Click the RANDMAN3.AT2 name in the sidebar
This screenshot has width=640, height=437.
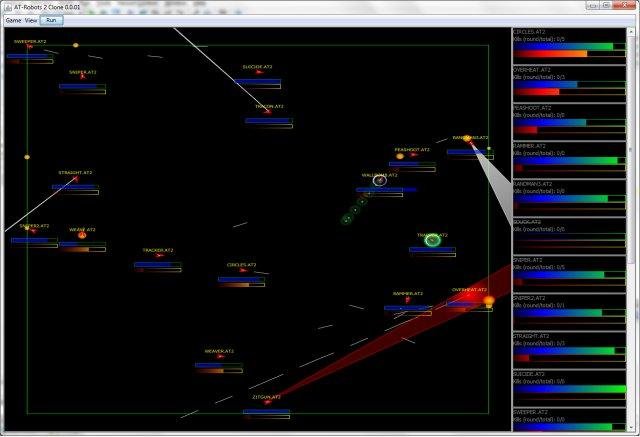[533, 184]
